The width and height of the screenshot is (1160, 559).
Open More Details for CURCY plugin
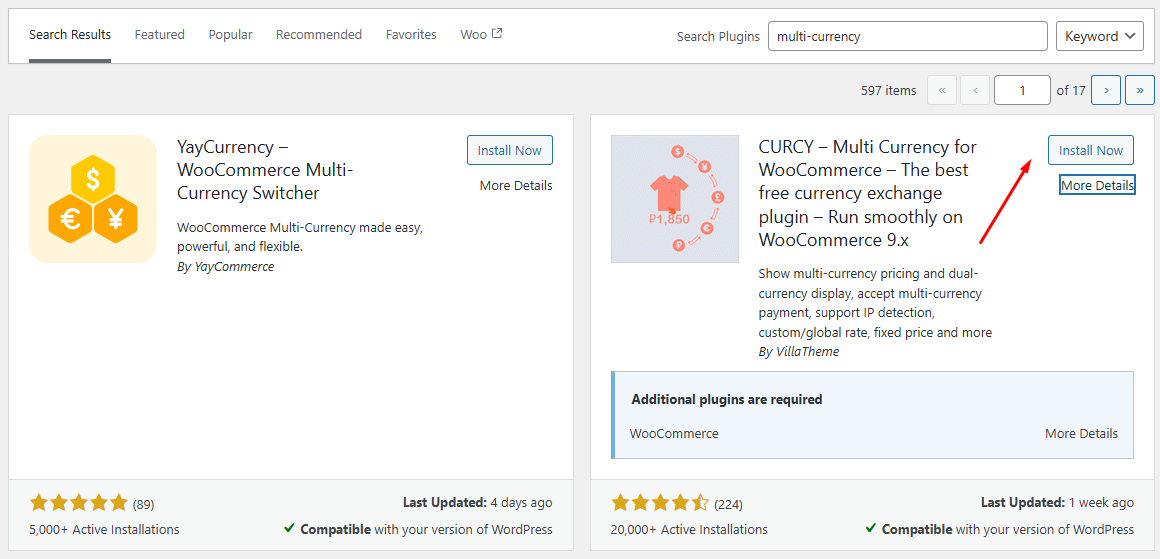pos(1097,186)
